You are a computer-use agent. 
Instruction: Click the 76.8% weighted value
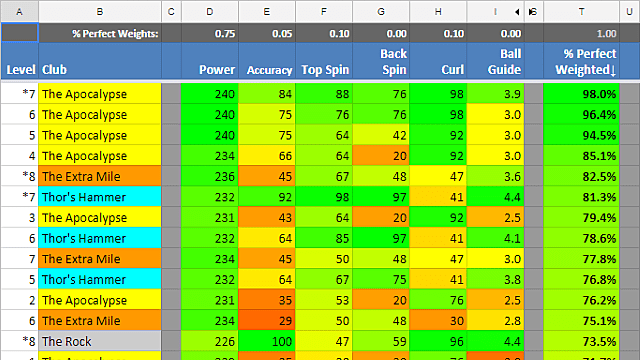coord(581,279)
